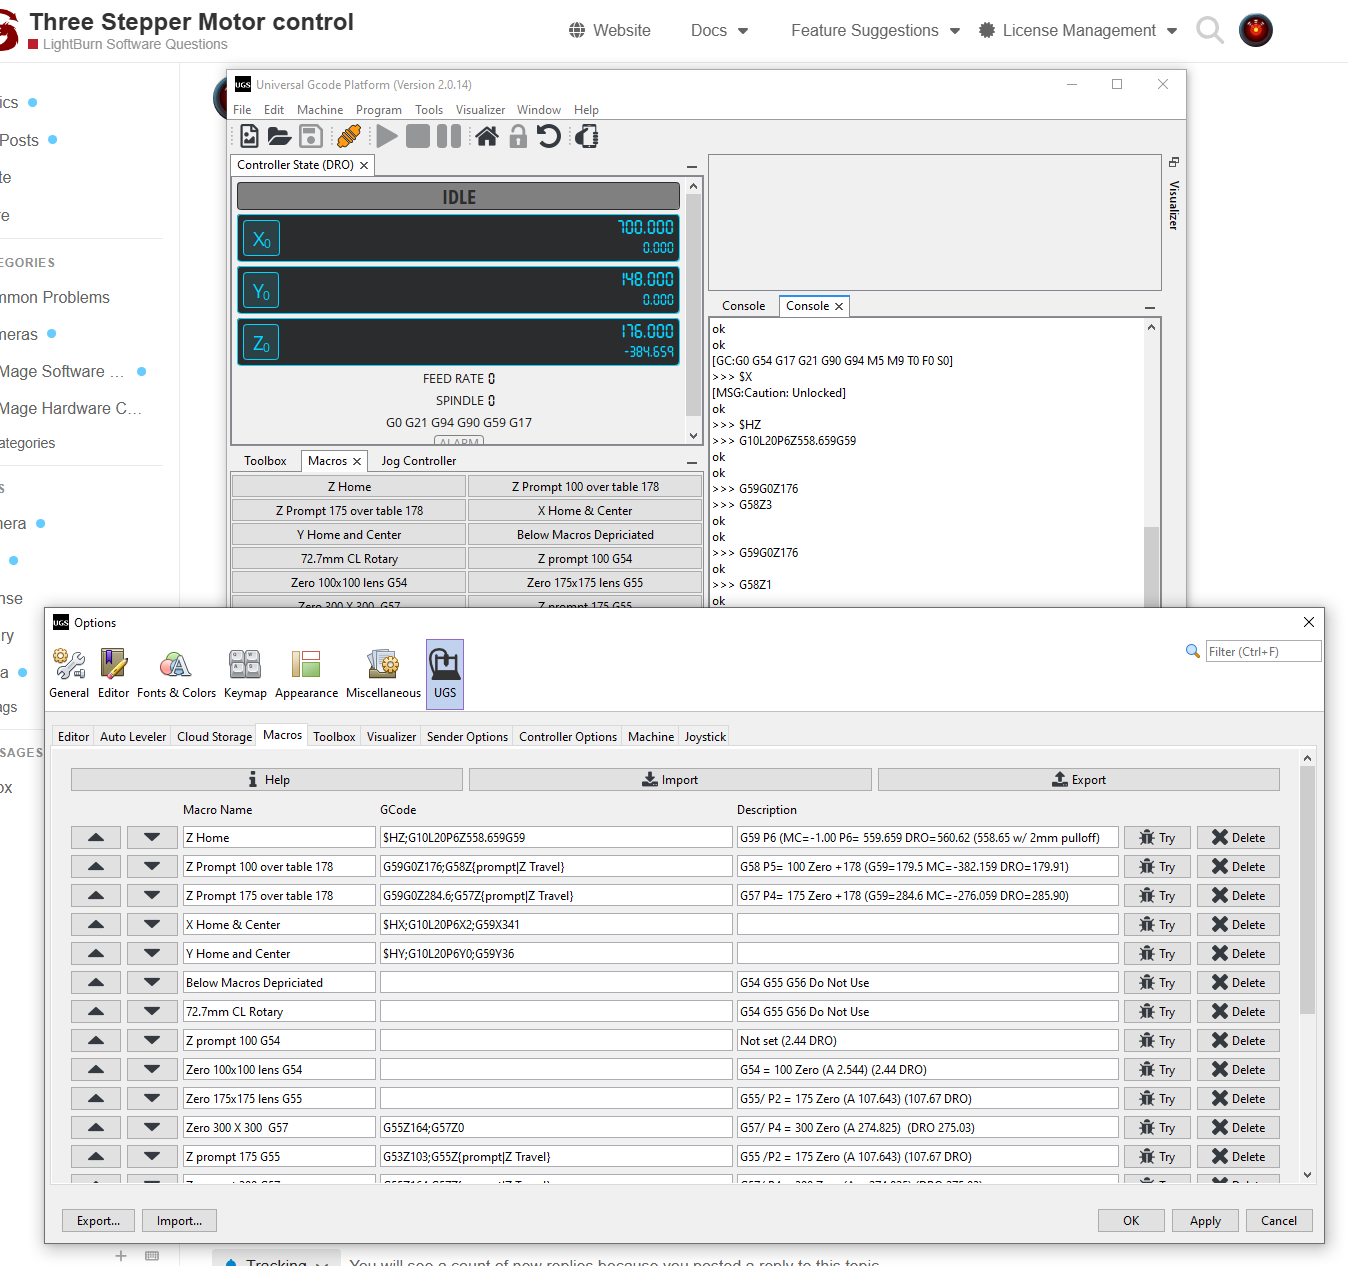The image size is (1348, 1266).
Task: Click the soft reset circular arrow icon
Action: pyautogui.click(x=549, y=136)
